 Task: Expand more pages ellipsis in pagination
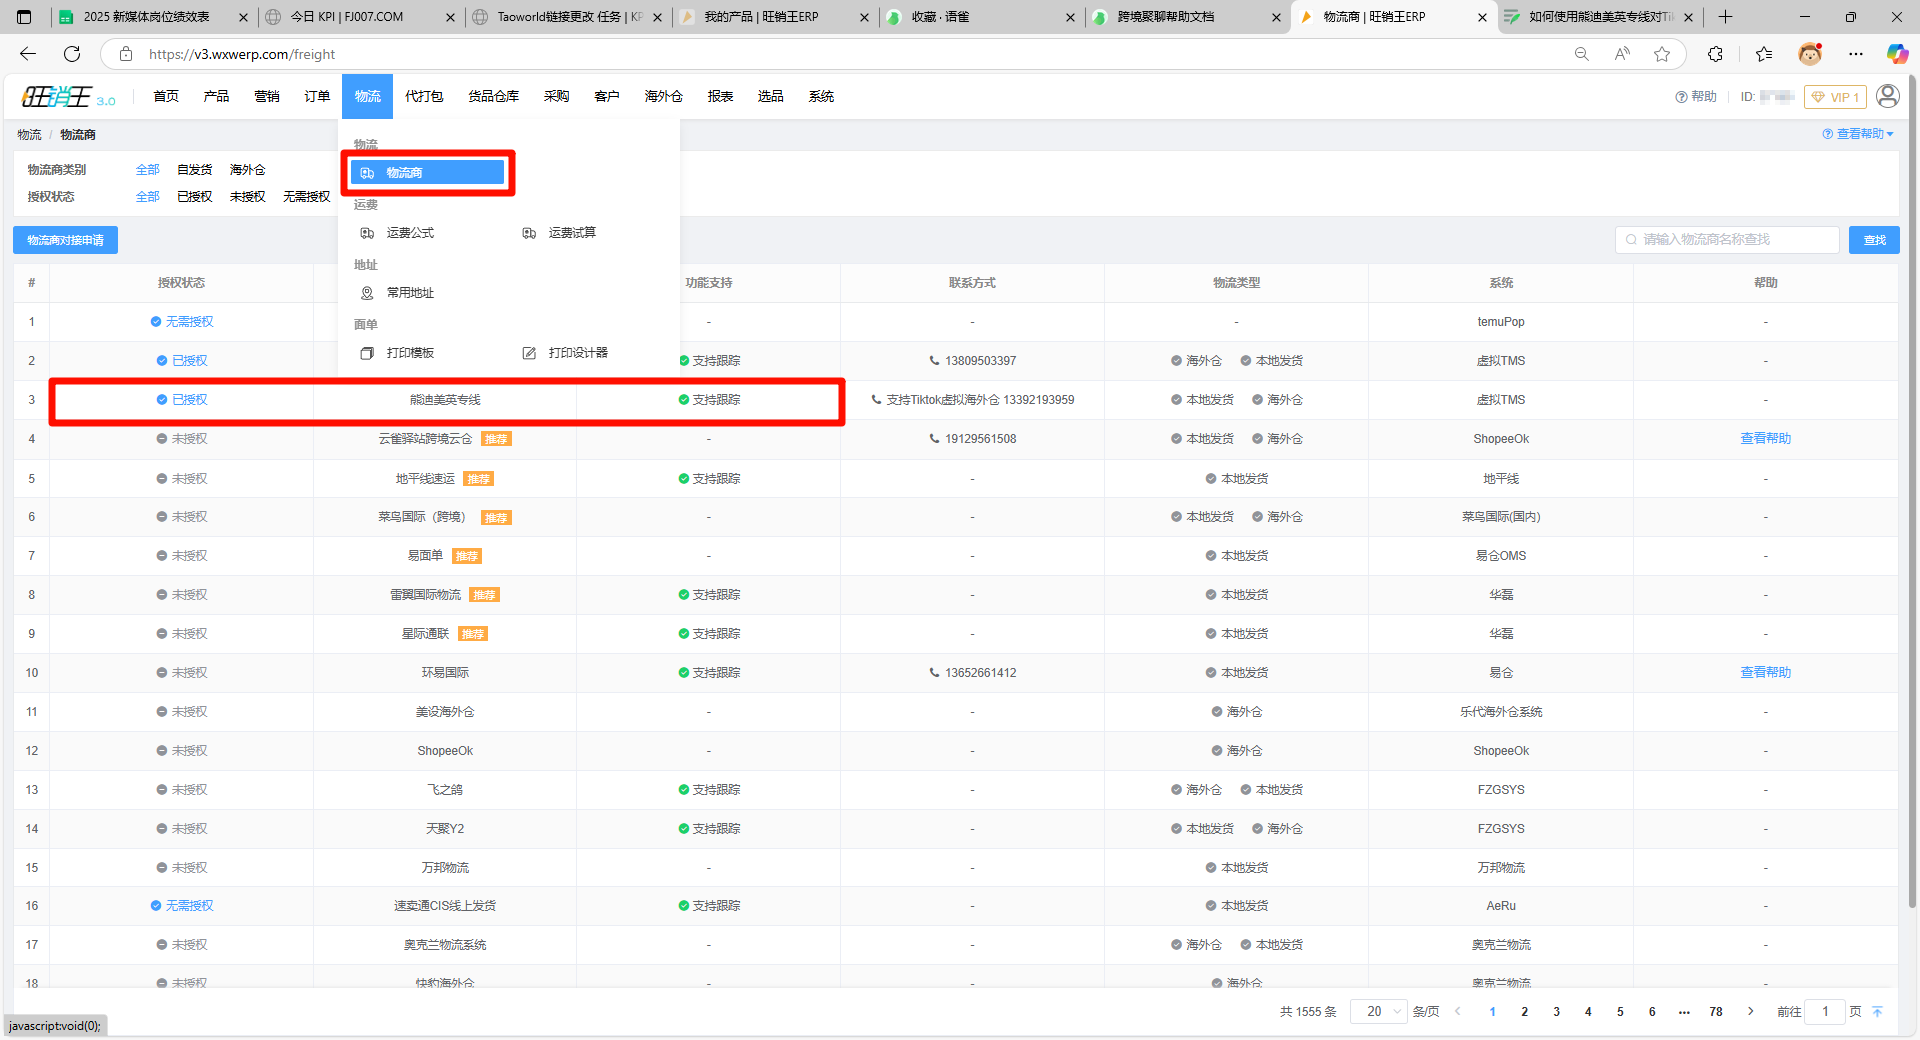tap(1684, 1011)
